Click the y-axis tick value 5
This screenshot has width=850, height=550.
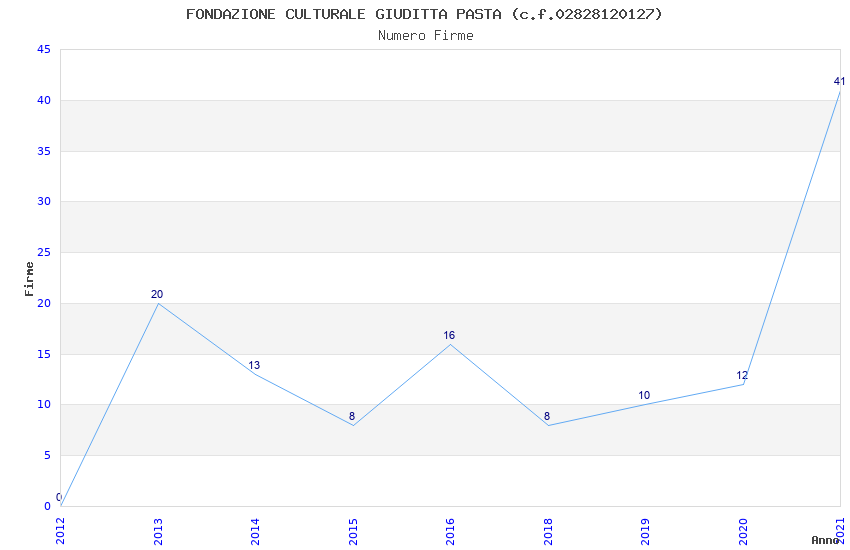tap(47, 455)
